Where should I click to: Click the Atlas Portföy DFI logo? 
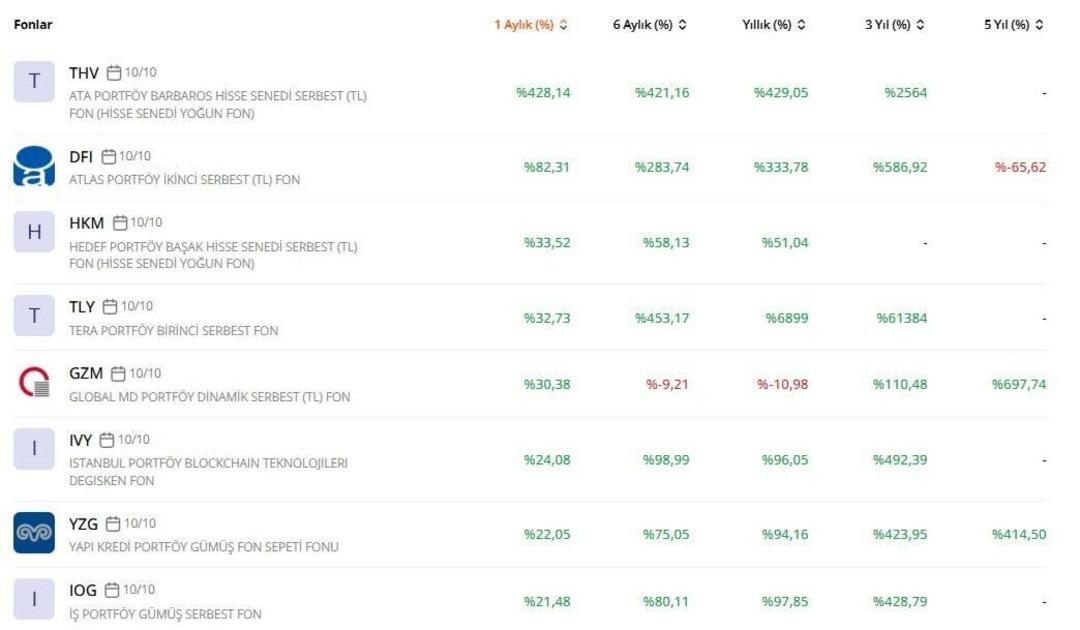(x=34, y=166)
